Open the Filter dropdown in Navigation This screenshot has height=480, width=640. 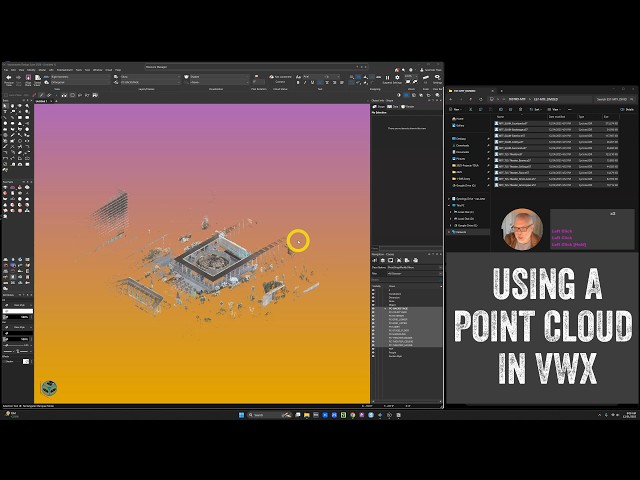coord(415,273)
